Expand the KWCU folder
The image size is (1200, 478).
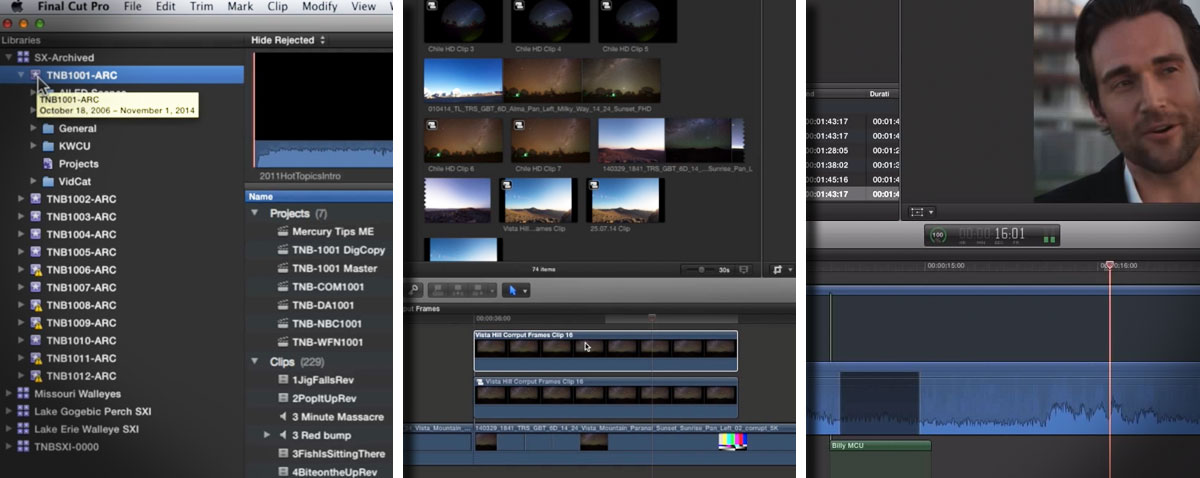(35, 145)
